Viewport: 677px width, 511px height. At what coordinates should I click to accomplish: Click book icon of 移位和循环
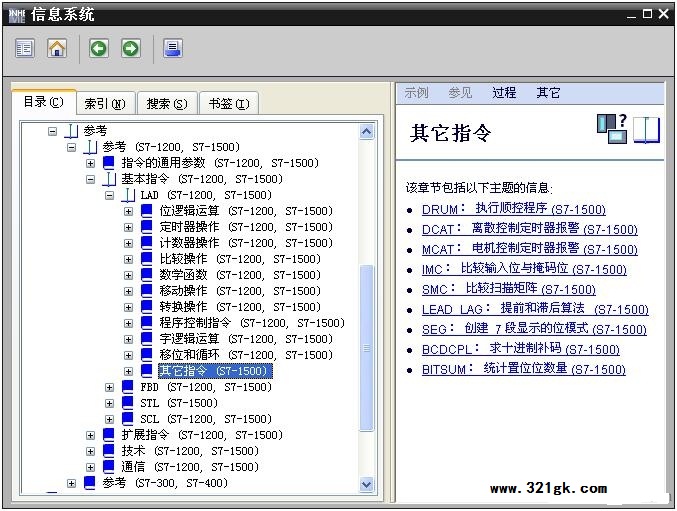click(x=147, y=354)
